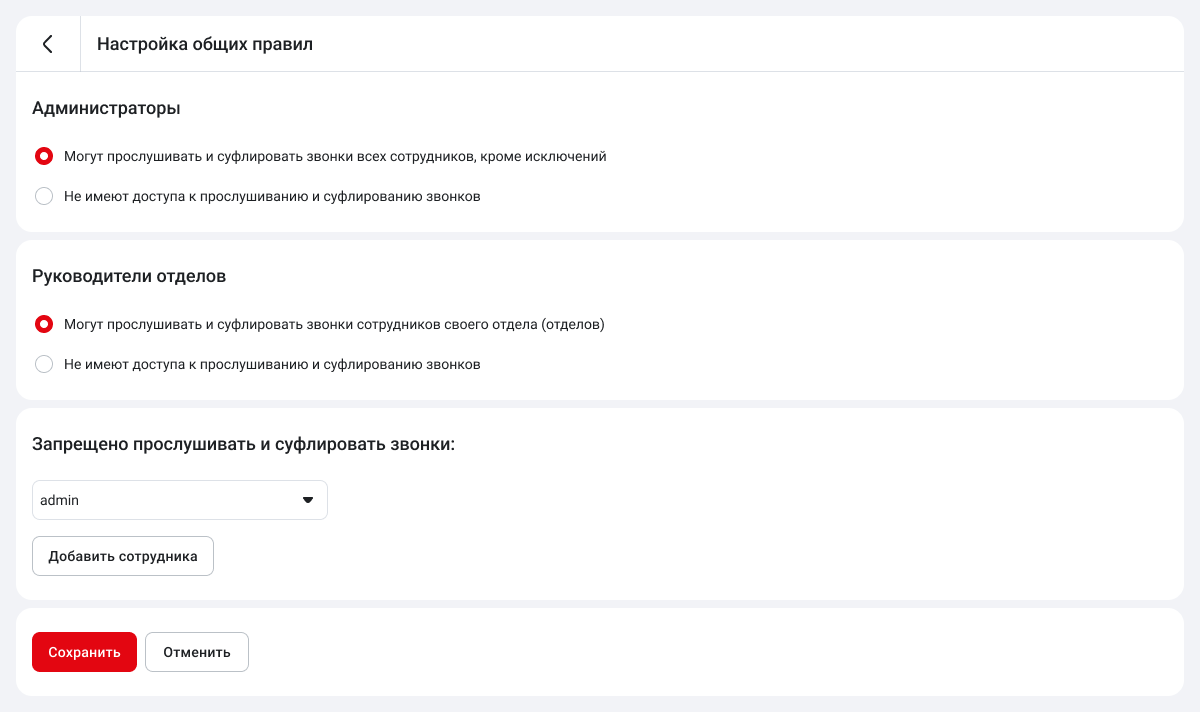1200x712 pixels.
Task: Click 'Не имеют доступа' label under Администраторы
Action: [x=272, y=196]
